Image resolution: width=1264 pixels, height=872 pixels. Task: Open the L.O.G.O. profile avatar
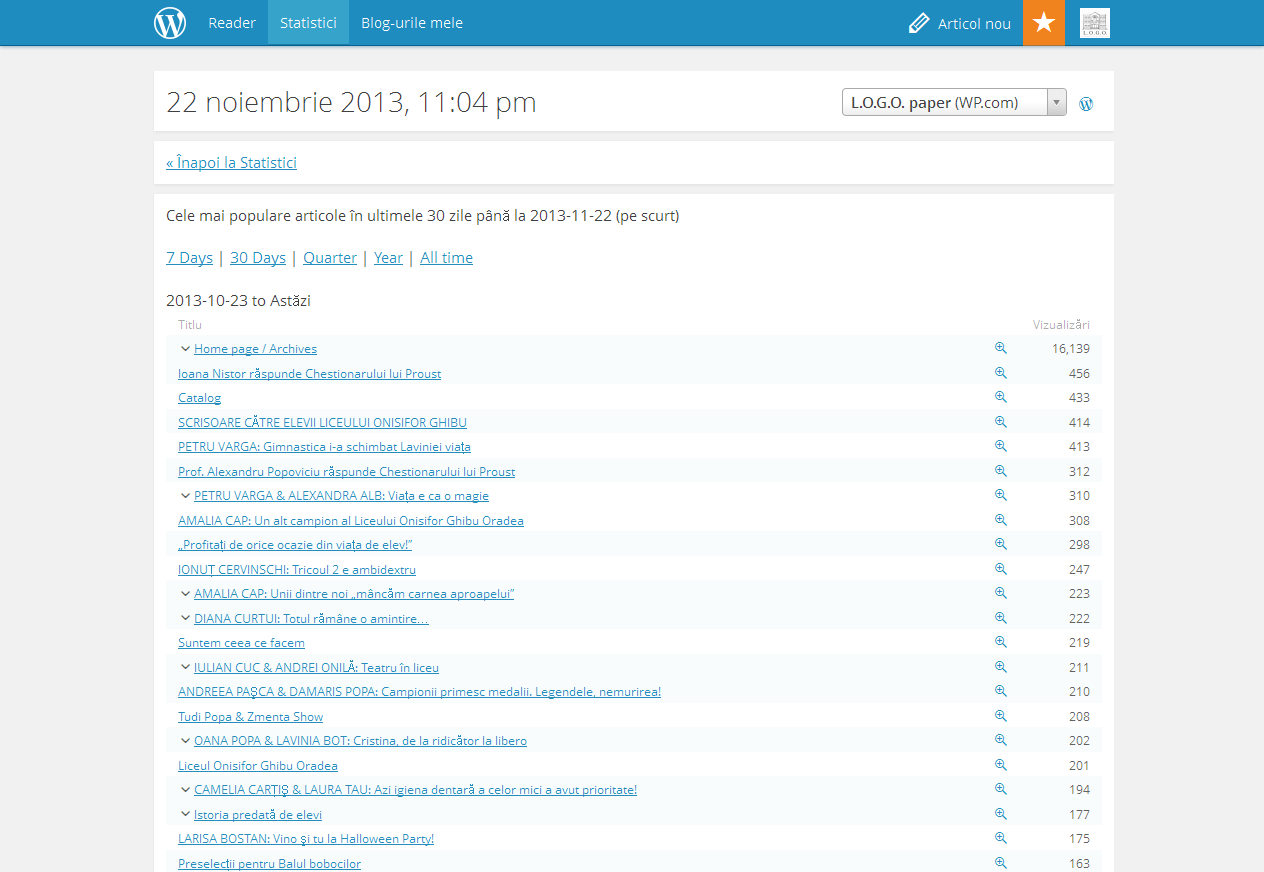[1094, 23]
